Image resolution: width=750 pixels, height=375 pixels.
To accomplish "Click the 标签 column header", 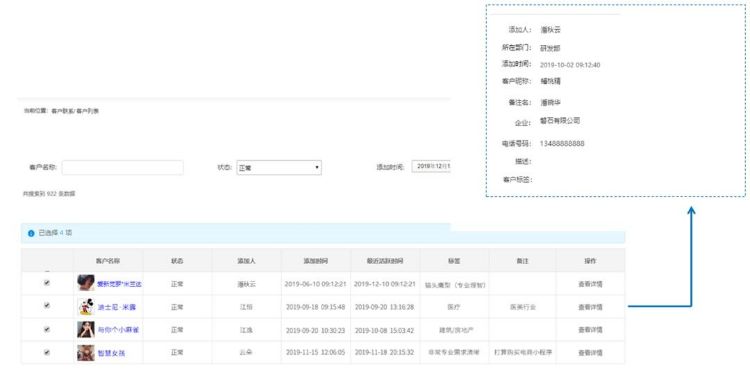I will coord(454,261).
